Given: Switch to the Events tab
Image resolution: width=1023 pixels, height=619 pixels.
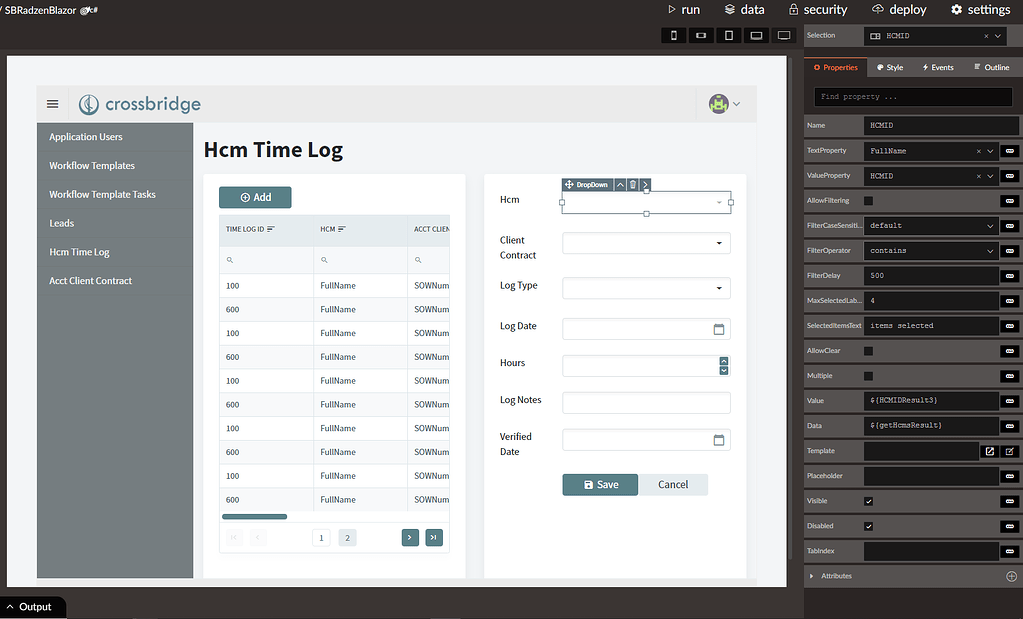Looking at the screenshot, I should coord(938,67).
